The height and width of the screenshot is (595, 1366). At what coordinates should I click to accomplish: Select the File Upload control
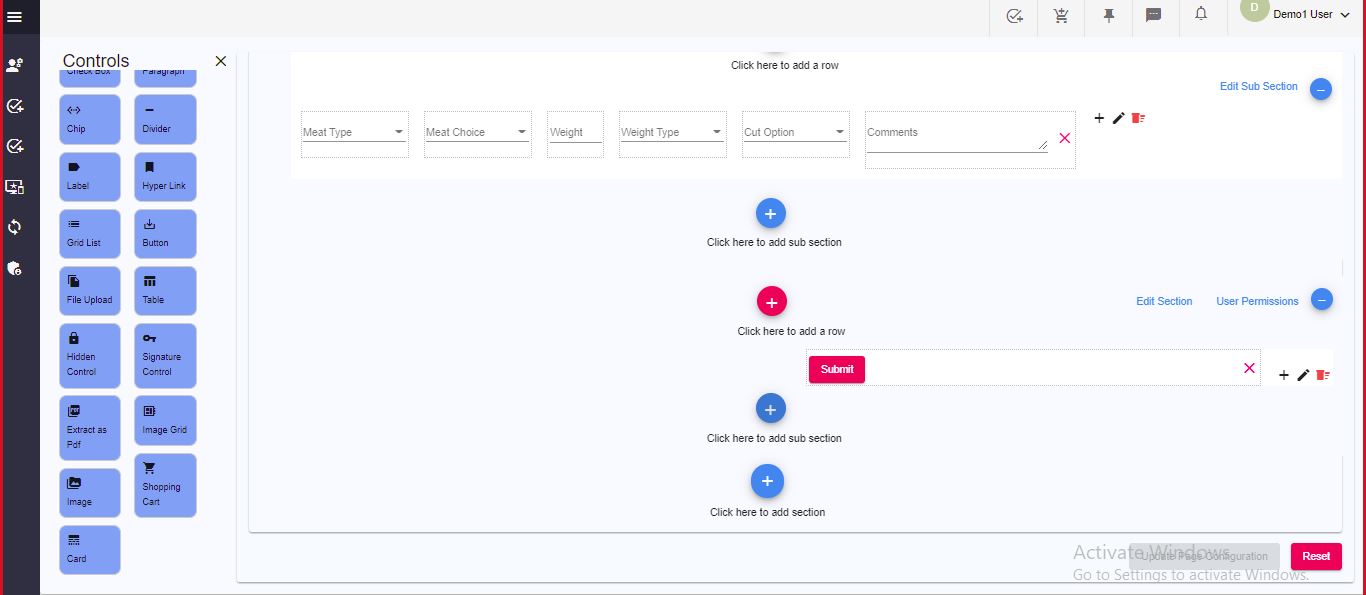click(x=90, y=291)
